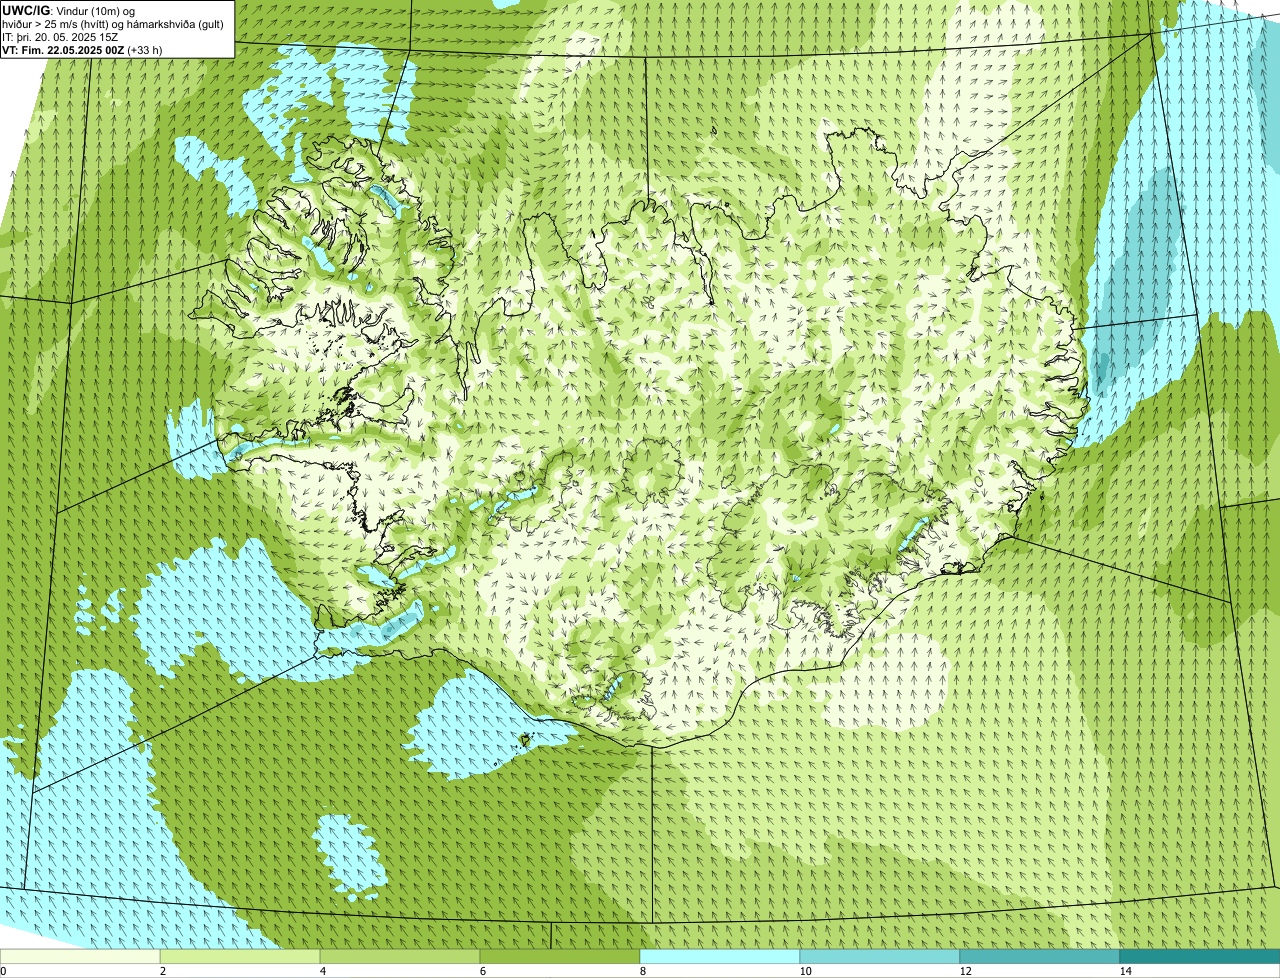
Task: Click the legend label '4'
Action: 322,971
